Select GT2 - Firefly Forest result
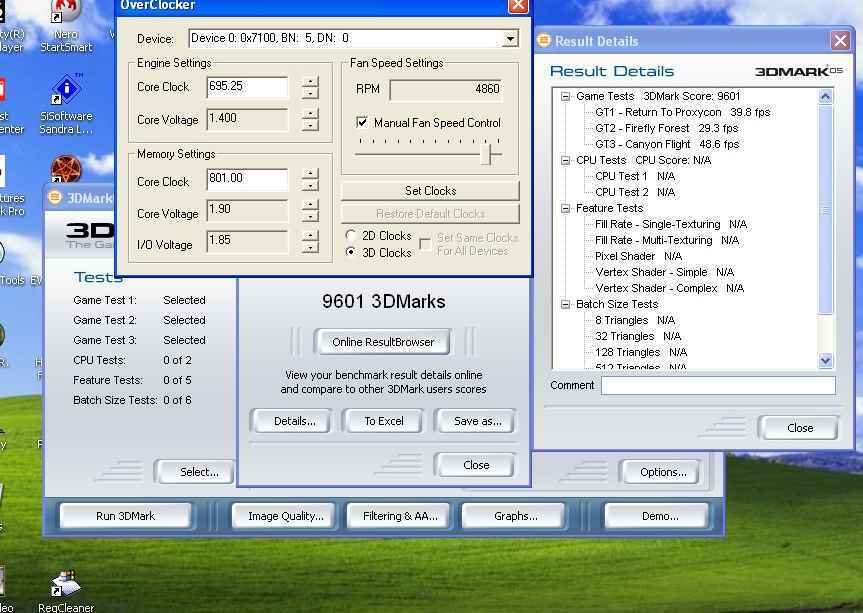This screenshot has width=863, height=613. (x=666, y=129)
